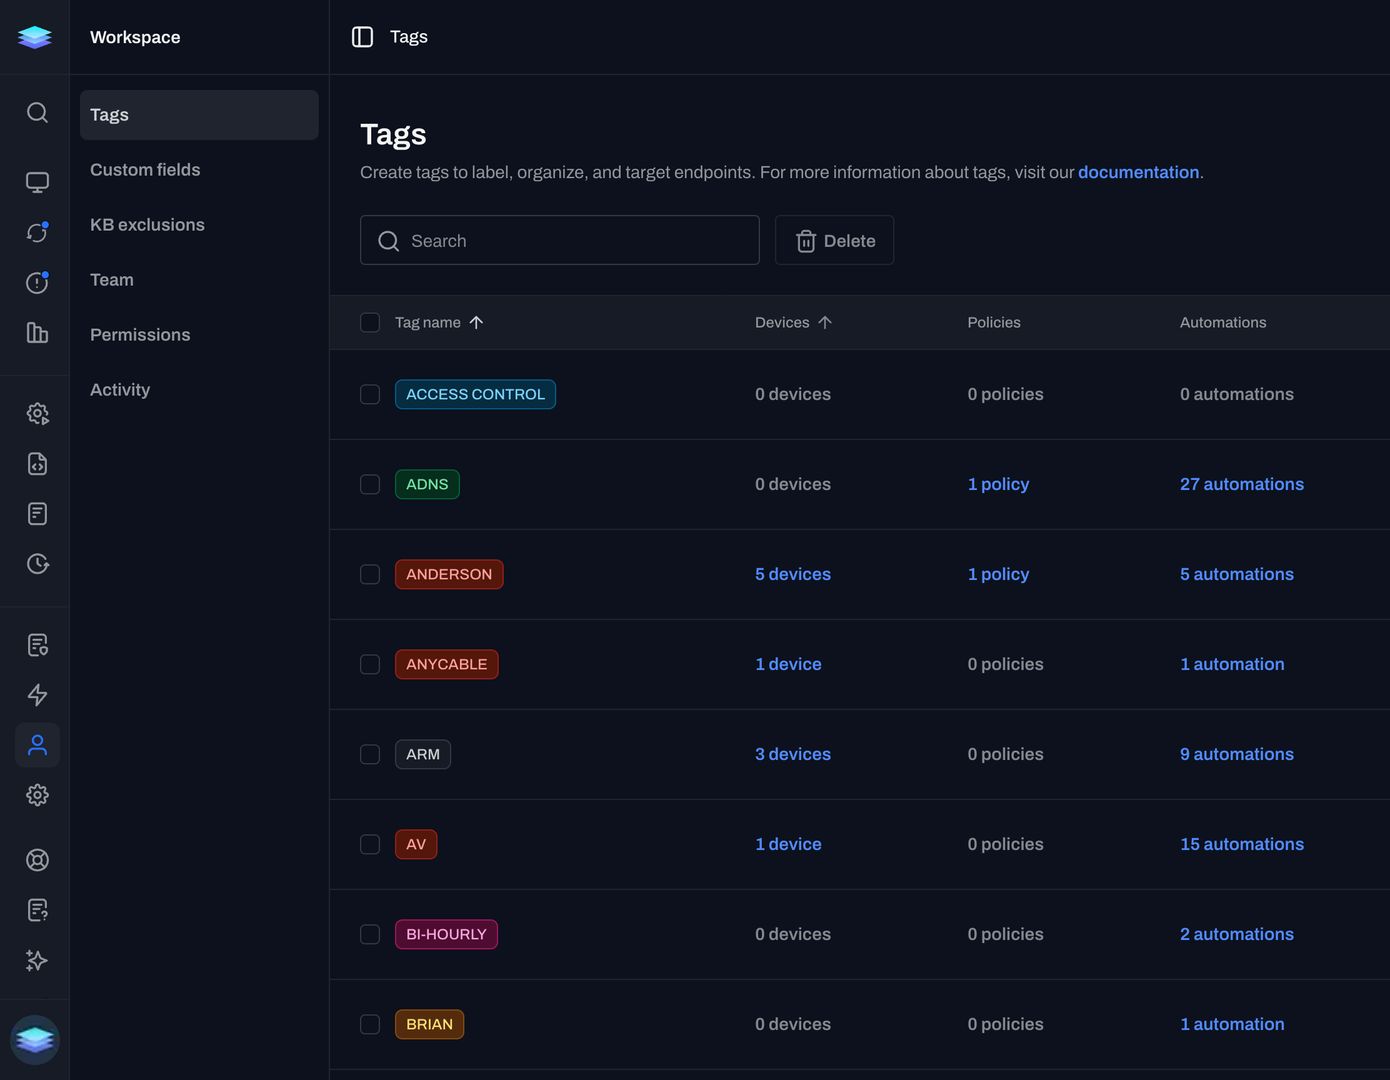Open ANYCABLE 1 device link

[x=788, y=664]
